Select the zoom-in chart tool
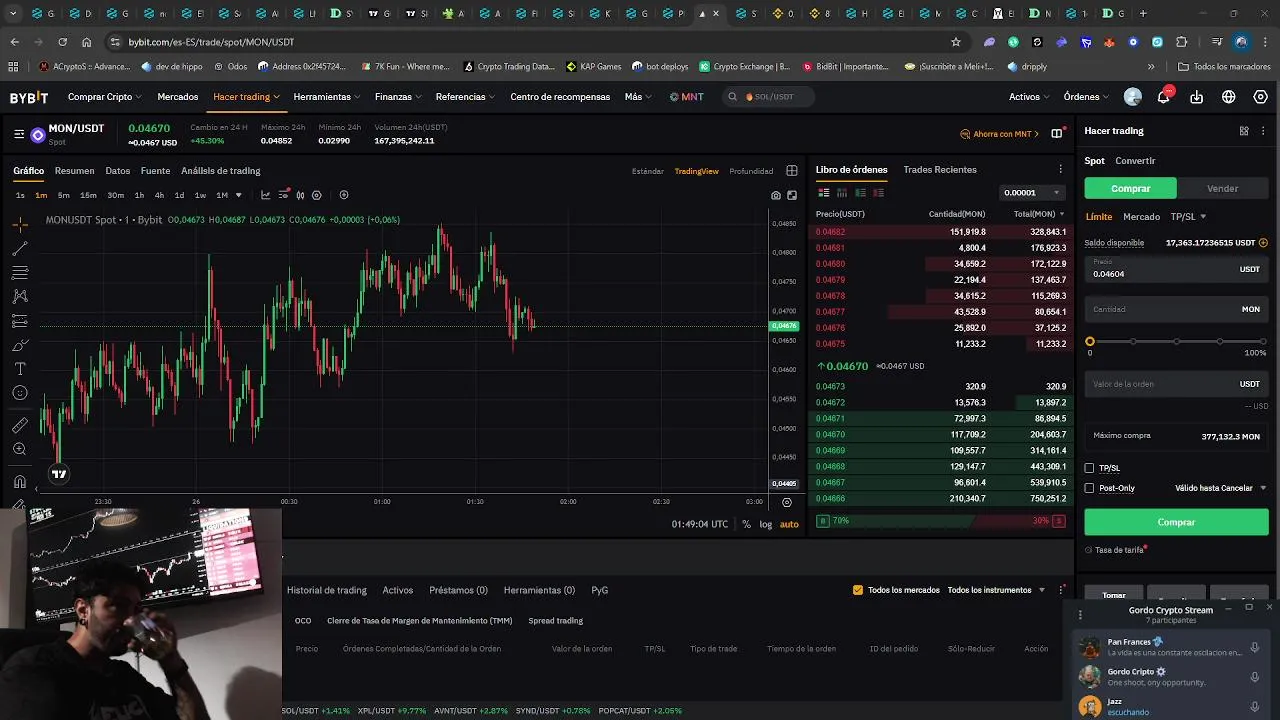The width and height of the screenshot is (1280, 720). click(x=20, y=449)
